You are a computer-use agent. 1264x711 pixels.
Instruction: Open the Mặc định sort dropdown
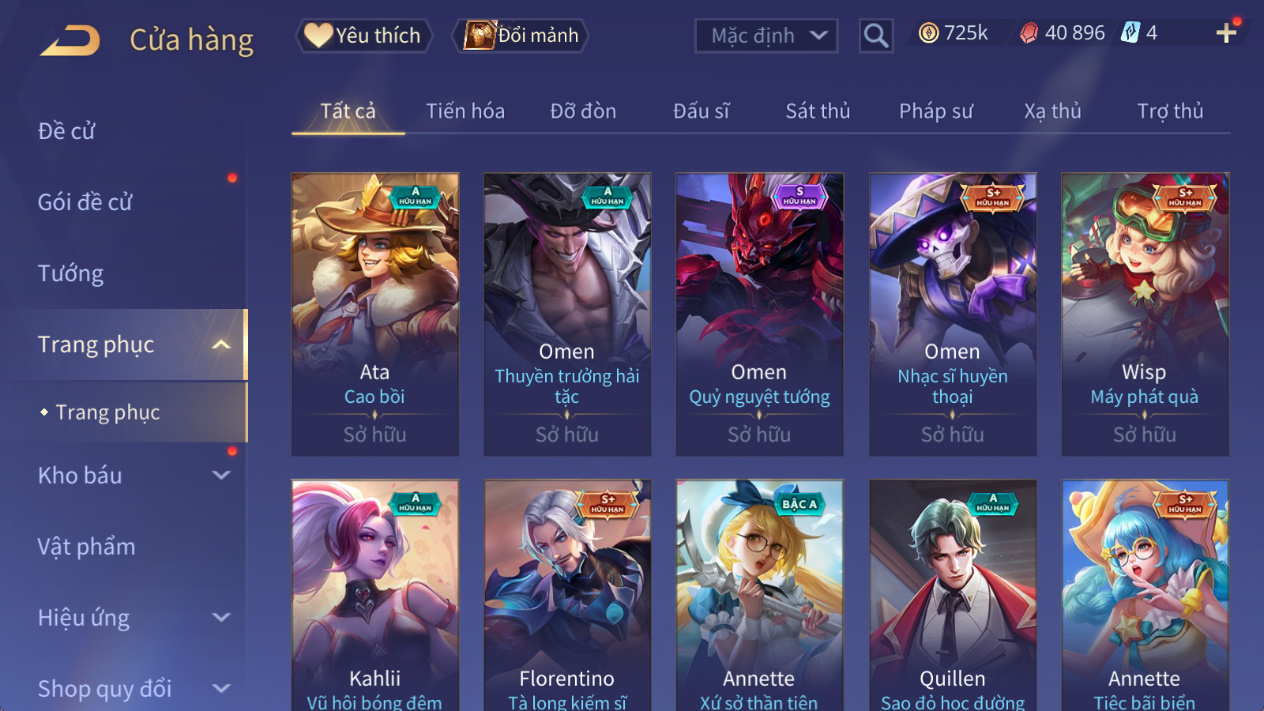click(766, 36)
